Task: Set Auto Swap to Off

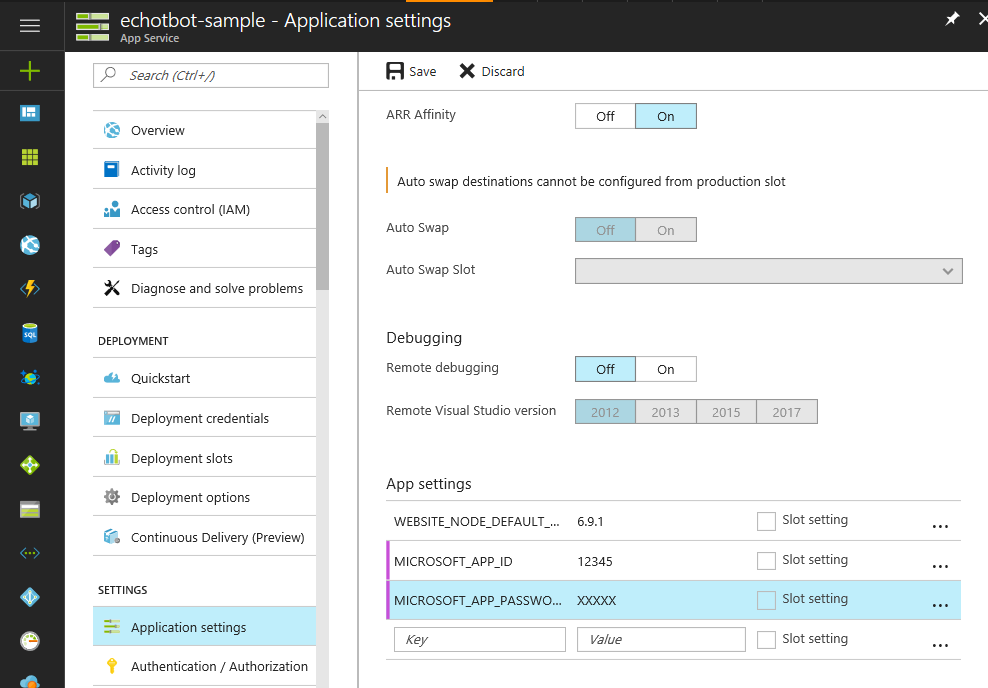Action: [x=605, y=230]
